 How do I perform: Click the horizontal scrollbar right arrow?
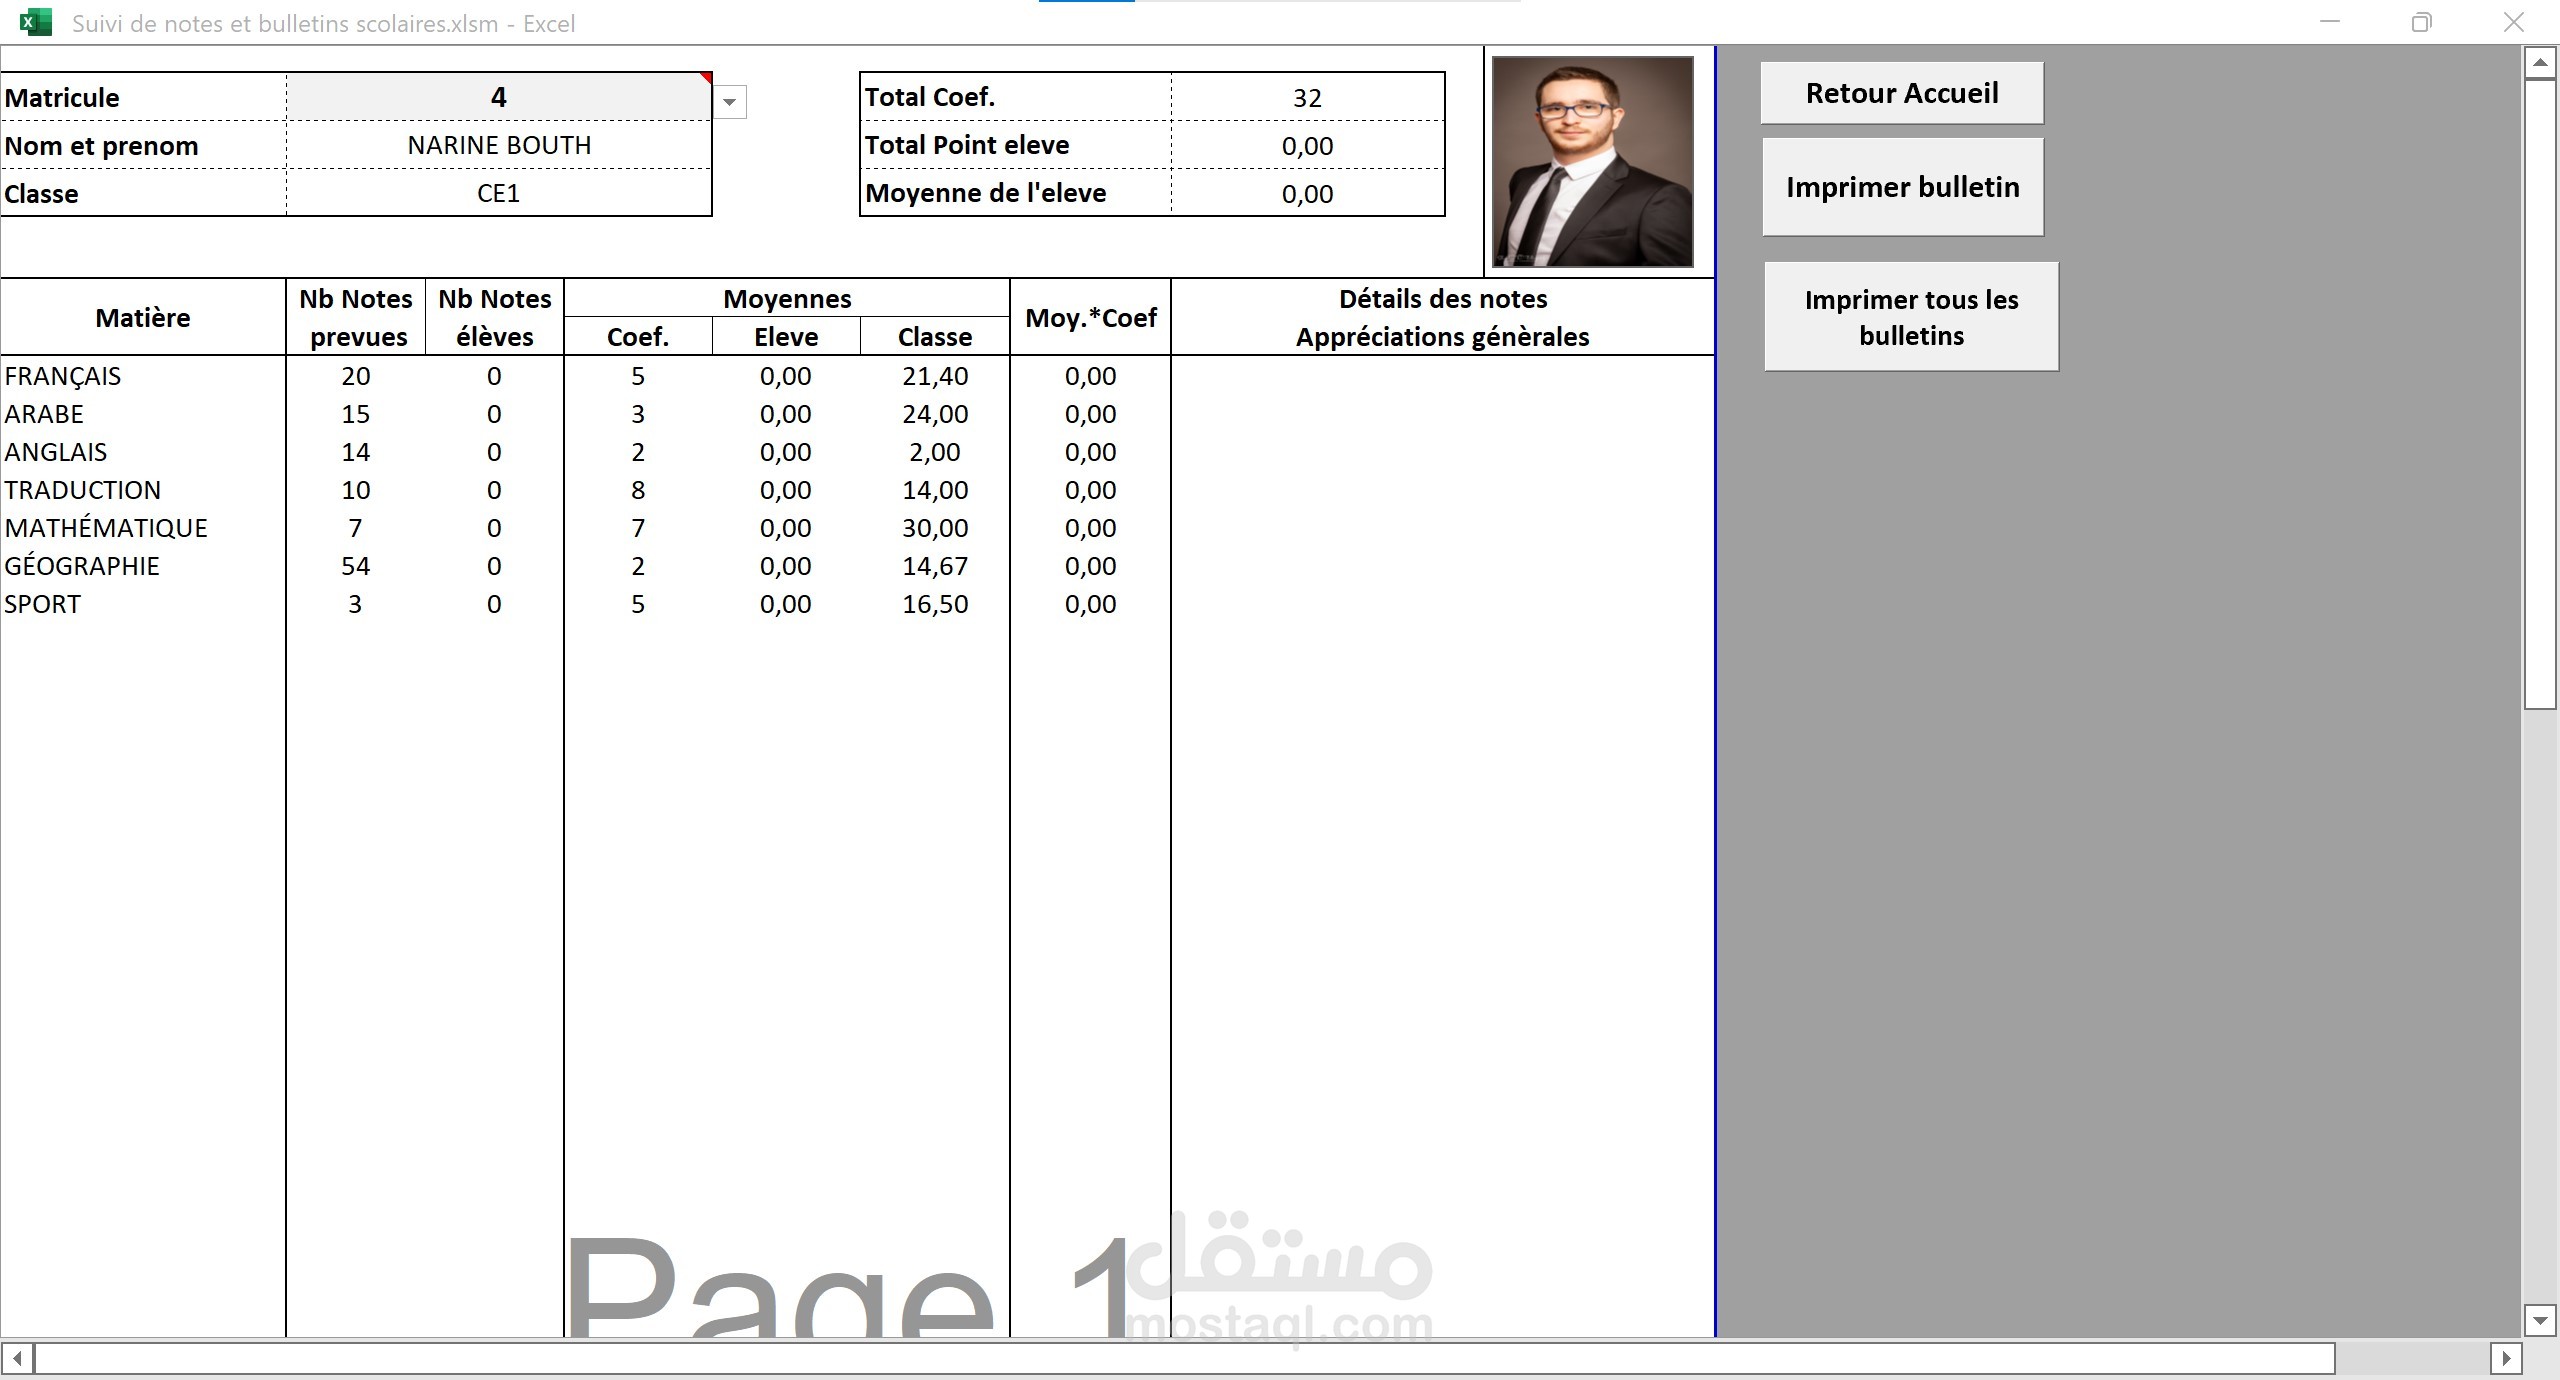(x=2505, y=1358)
